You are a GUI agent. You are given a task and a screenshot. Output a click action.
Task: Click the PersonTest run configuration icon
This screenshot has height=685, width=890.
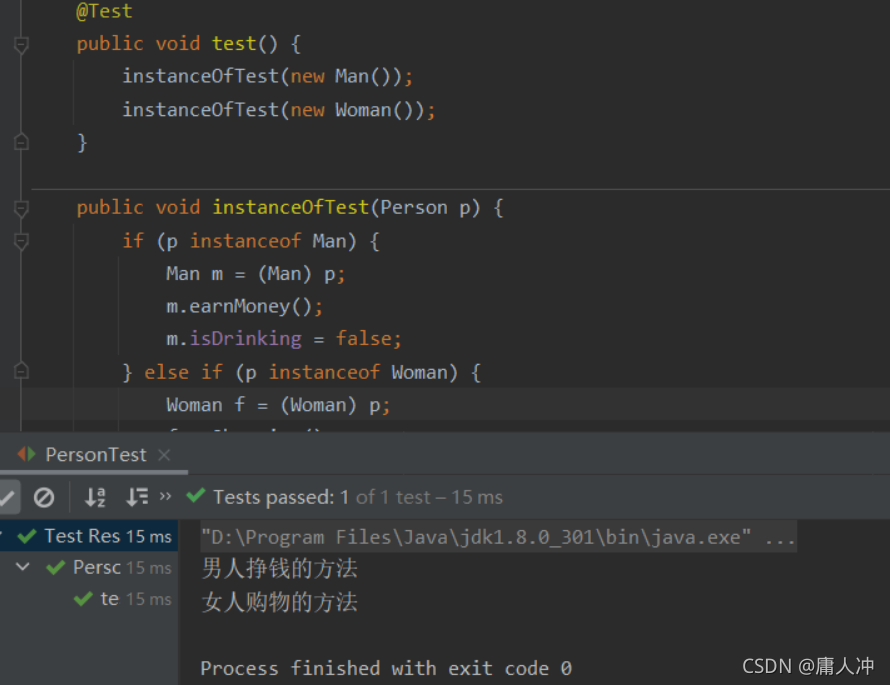pos(26,454)
